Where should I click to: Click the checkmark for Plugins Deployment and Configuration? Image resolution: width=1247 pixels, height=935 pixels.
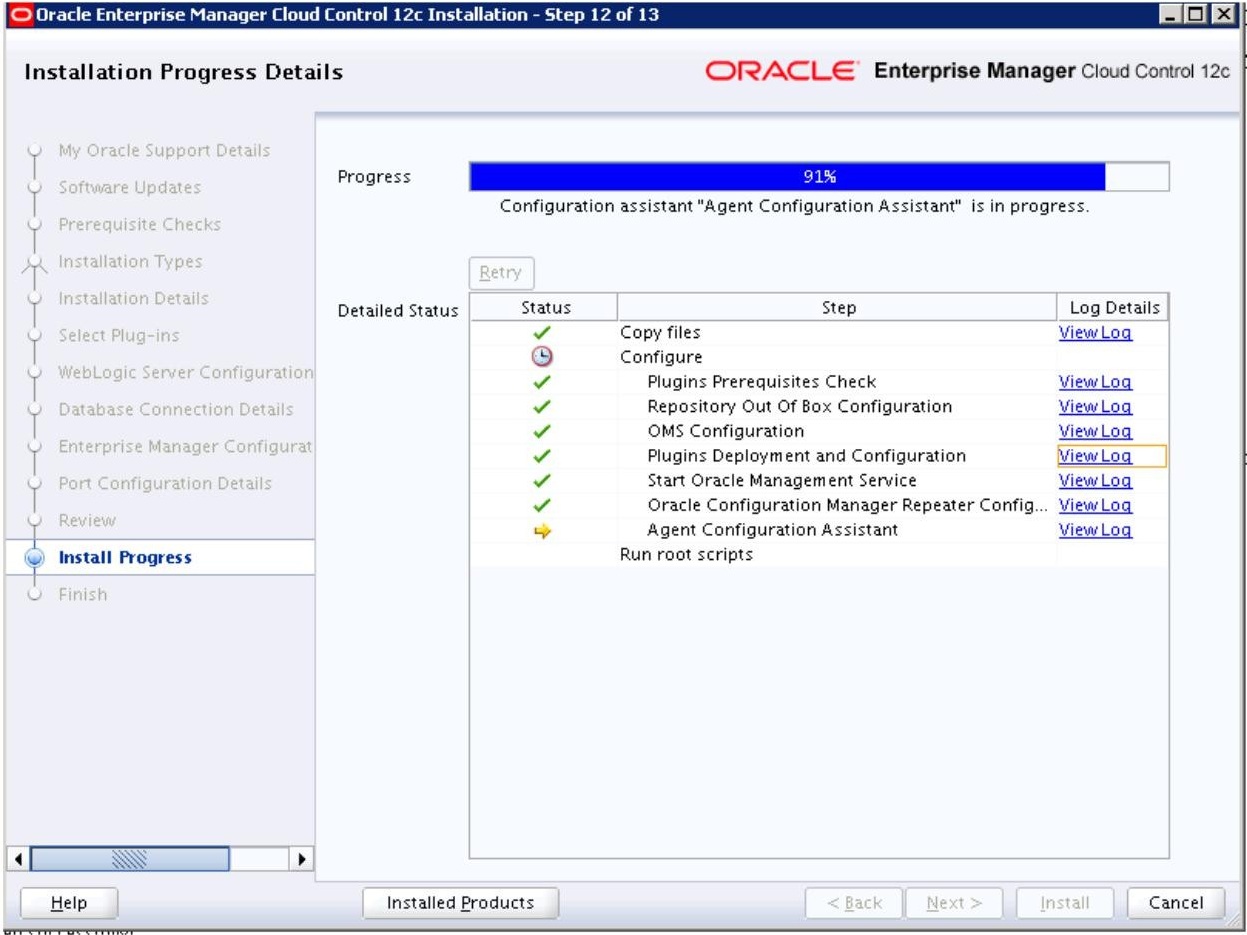pos(544,456)
